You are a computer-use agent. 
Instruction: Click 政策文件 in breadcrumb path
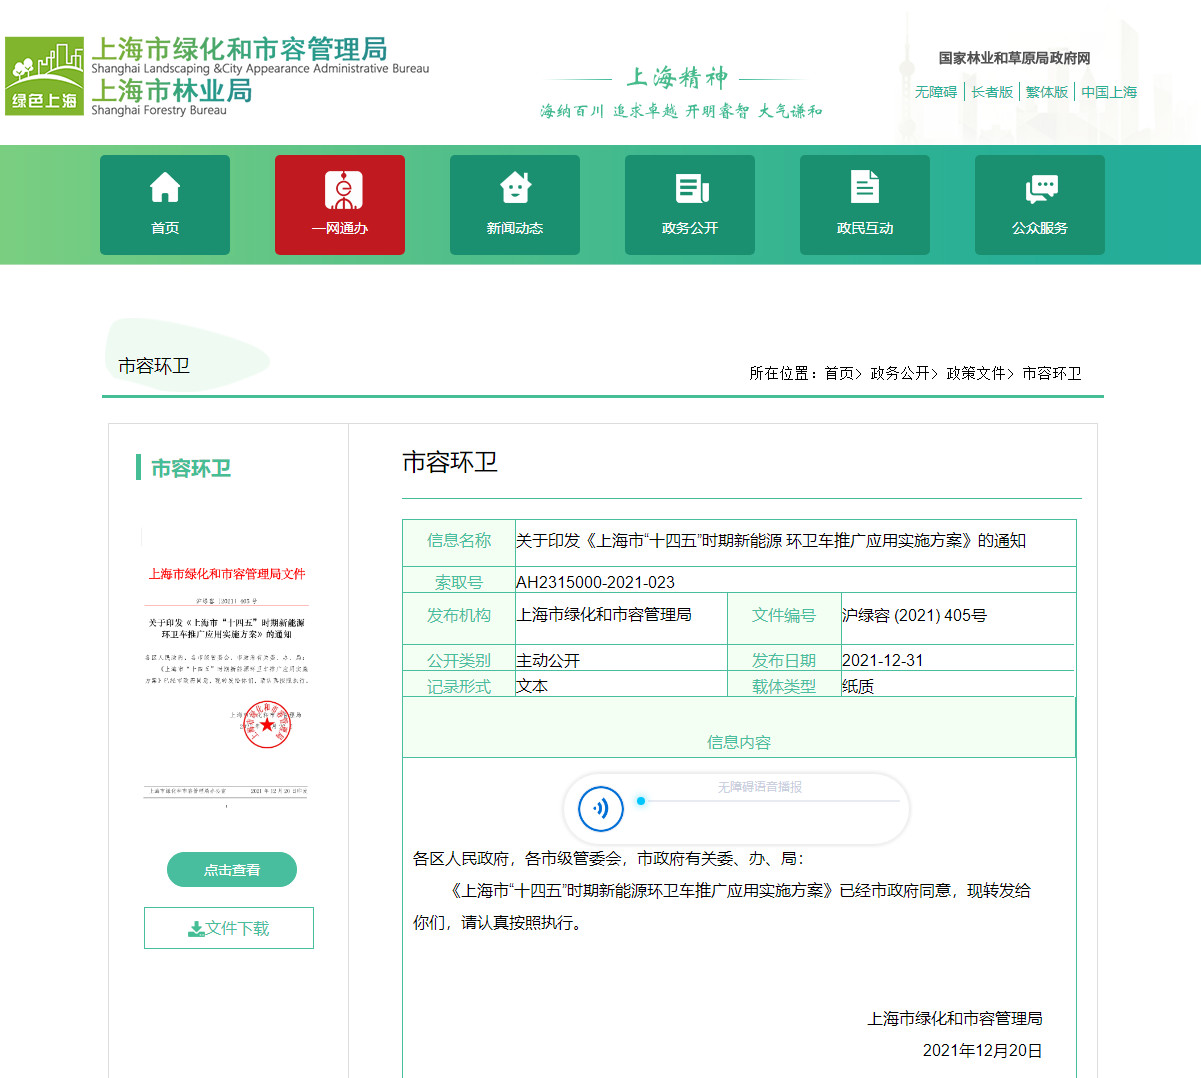975,373
